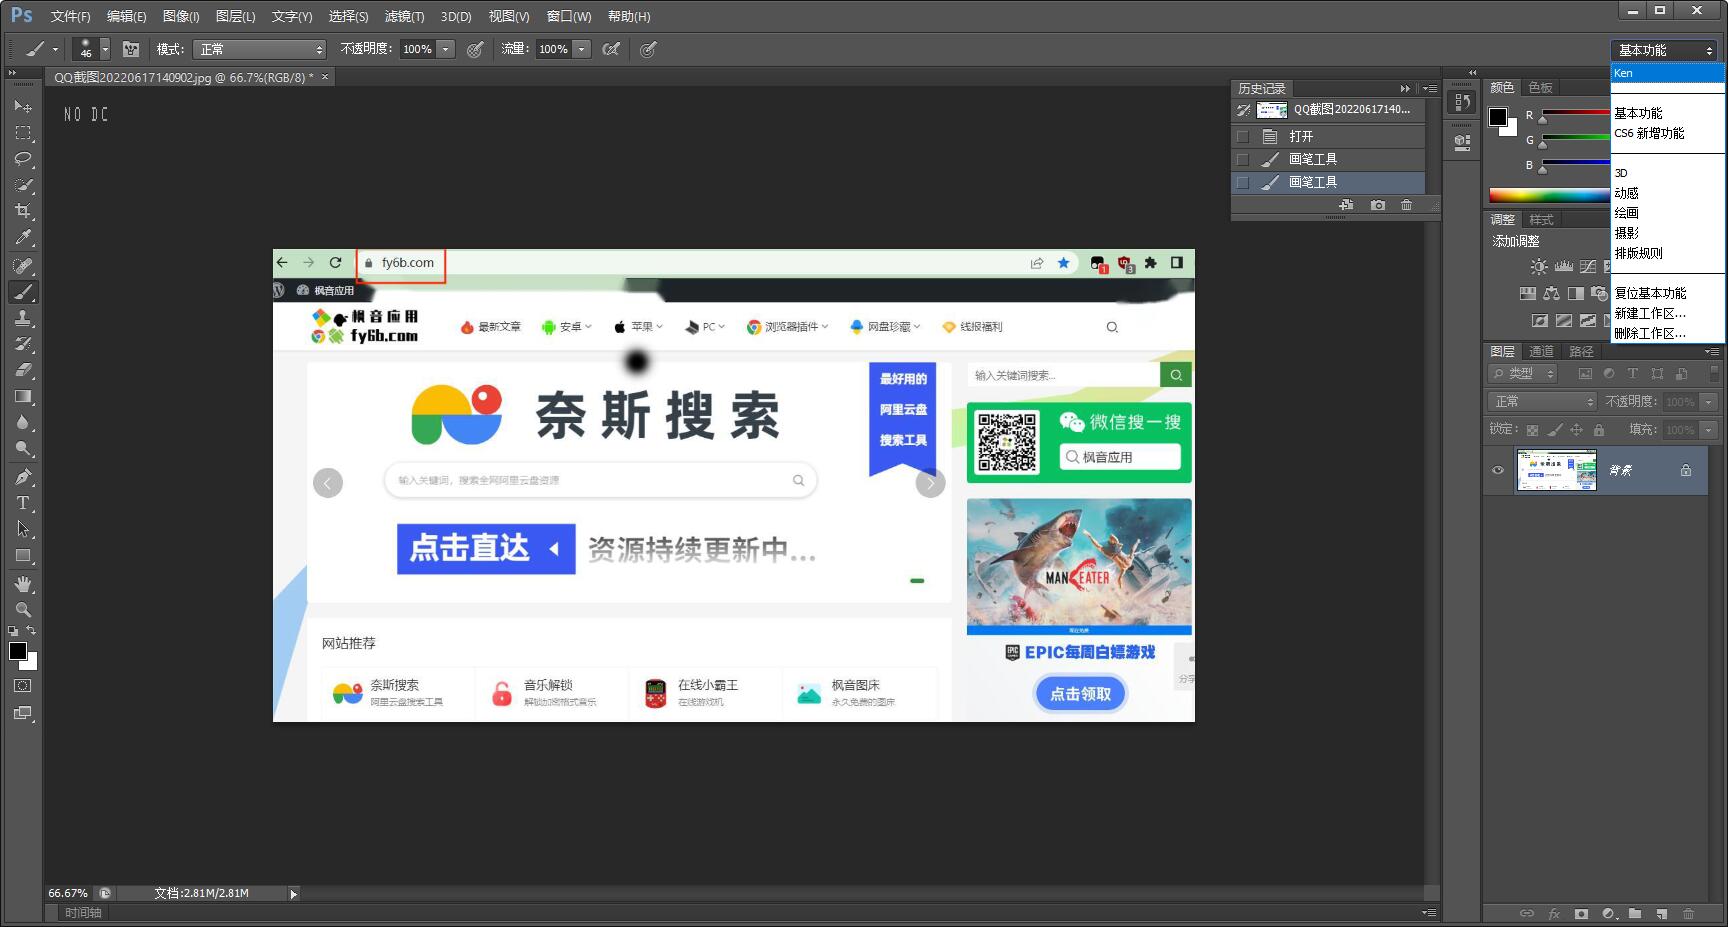Select the Horizontal Type tool
The image size is (1728, 927).
pyautogui.click(x=23, y=503)
